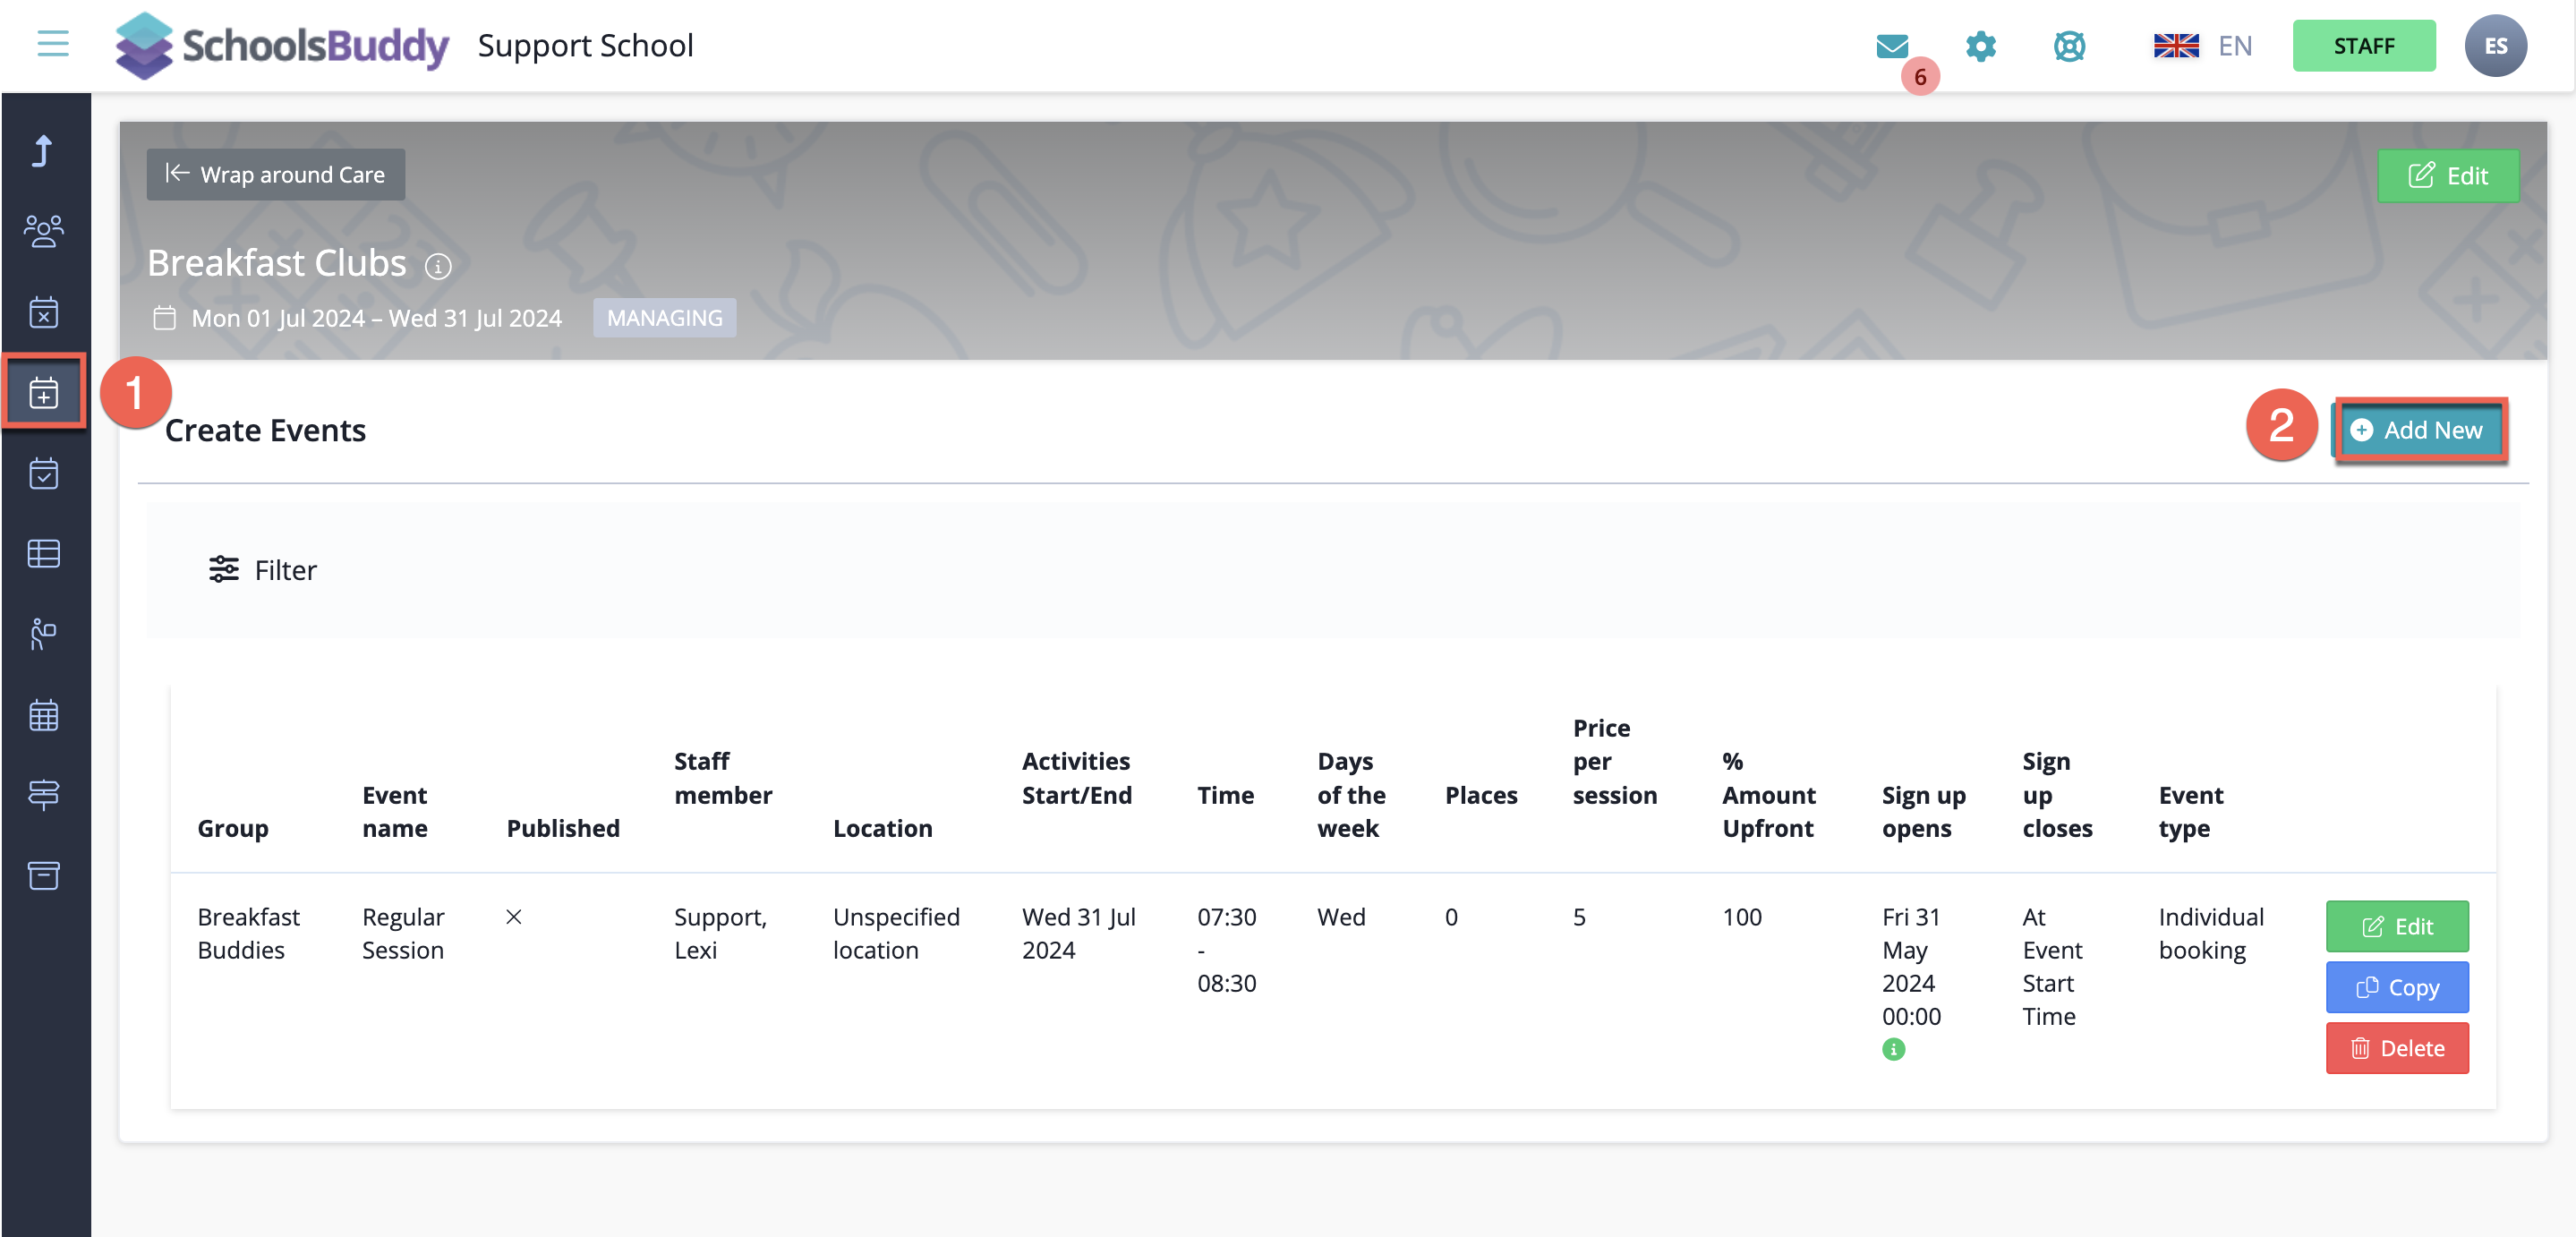This screenshot has height=1237, width=2576.
Task: Click the message count badge 6
Action: (x=1919, y=76)
